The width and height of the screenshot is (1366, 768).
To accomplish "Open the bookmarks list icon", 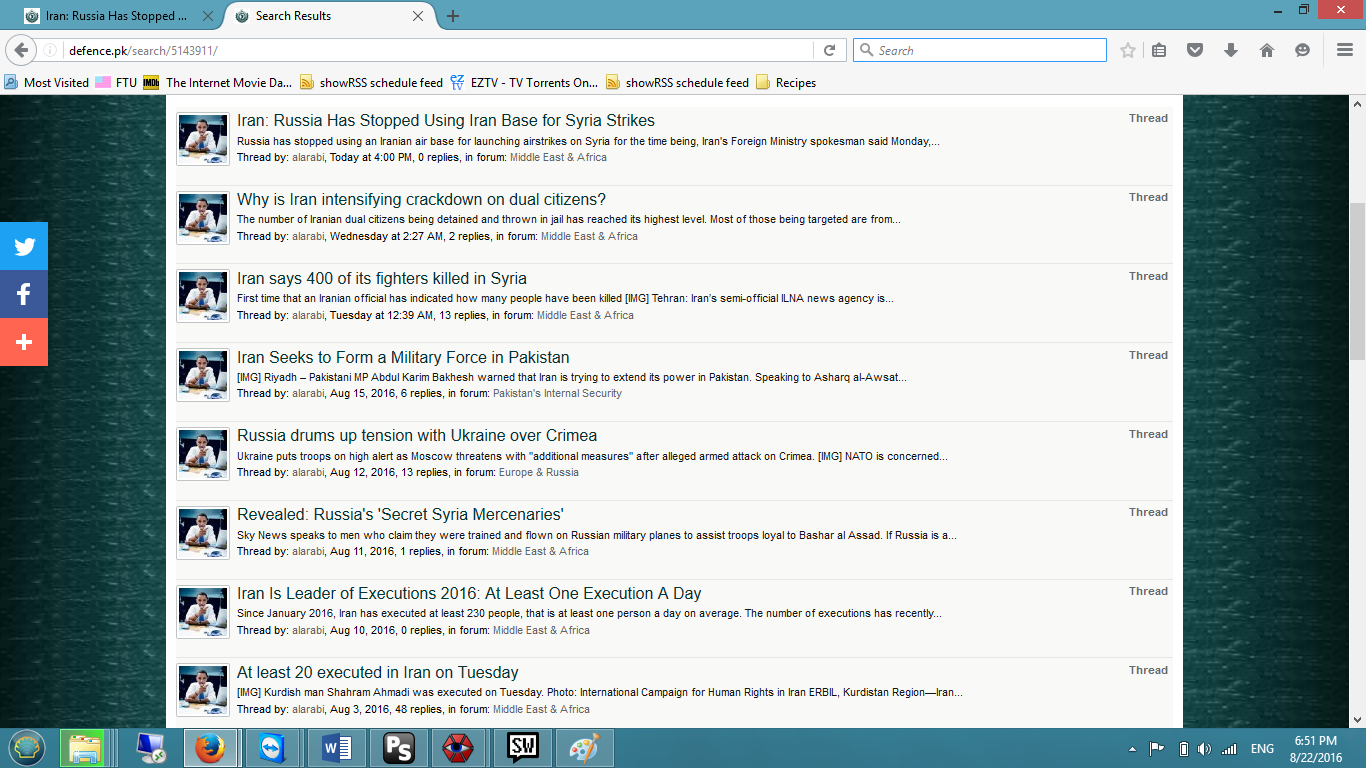I will click(x=1159, y=50).
